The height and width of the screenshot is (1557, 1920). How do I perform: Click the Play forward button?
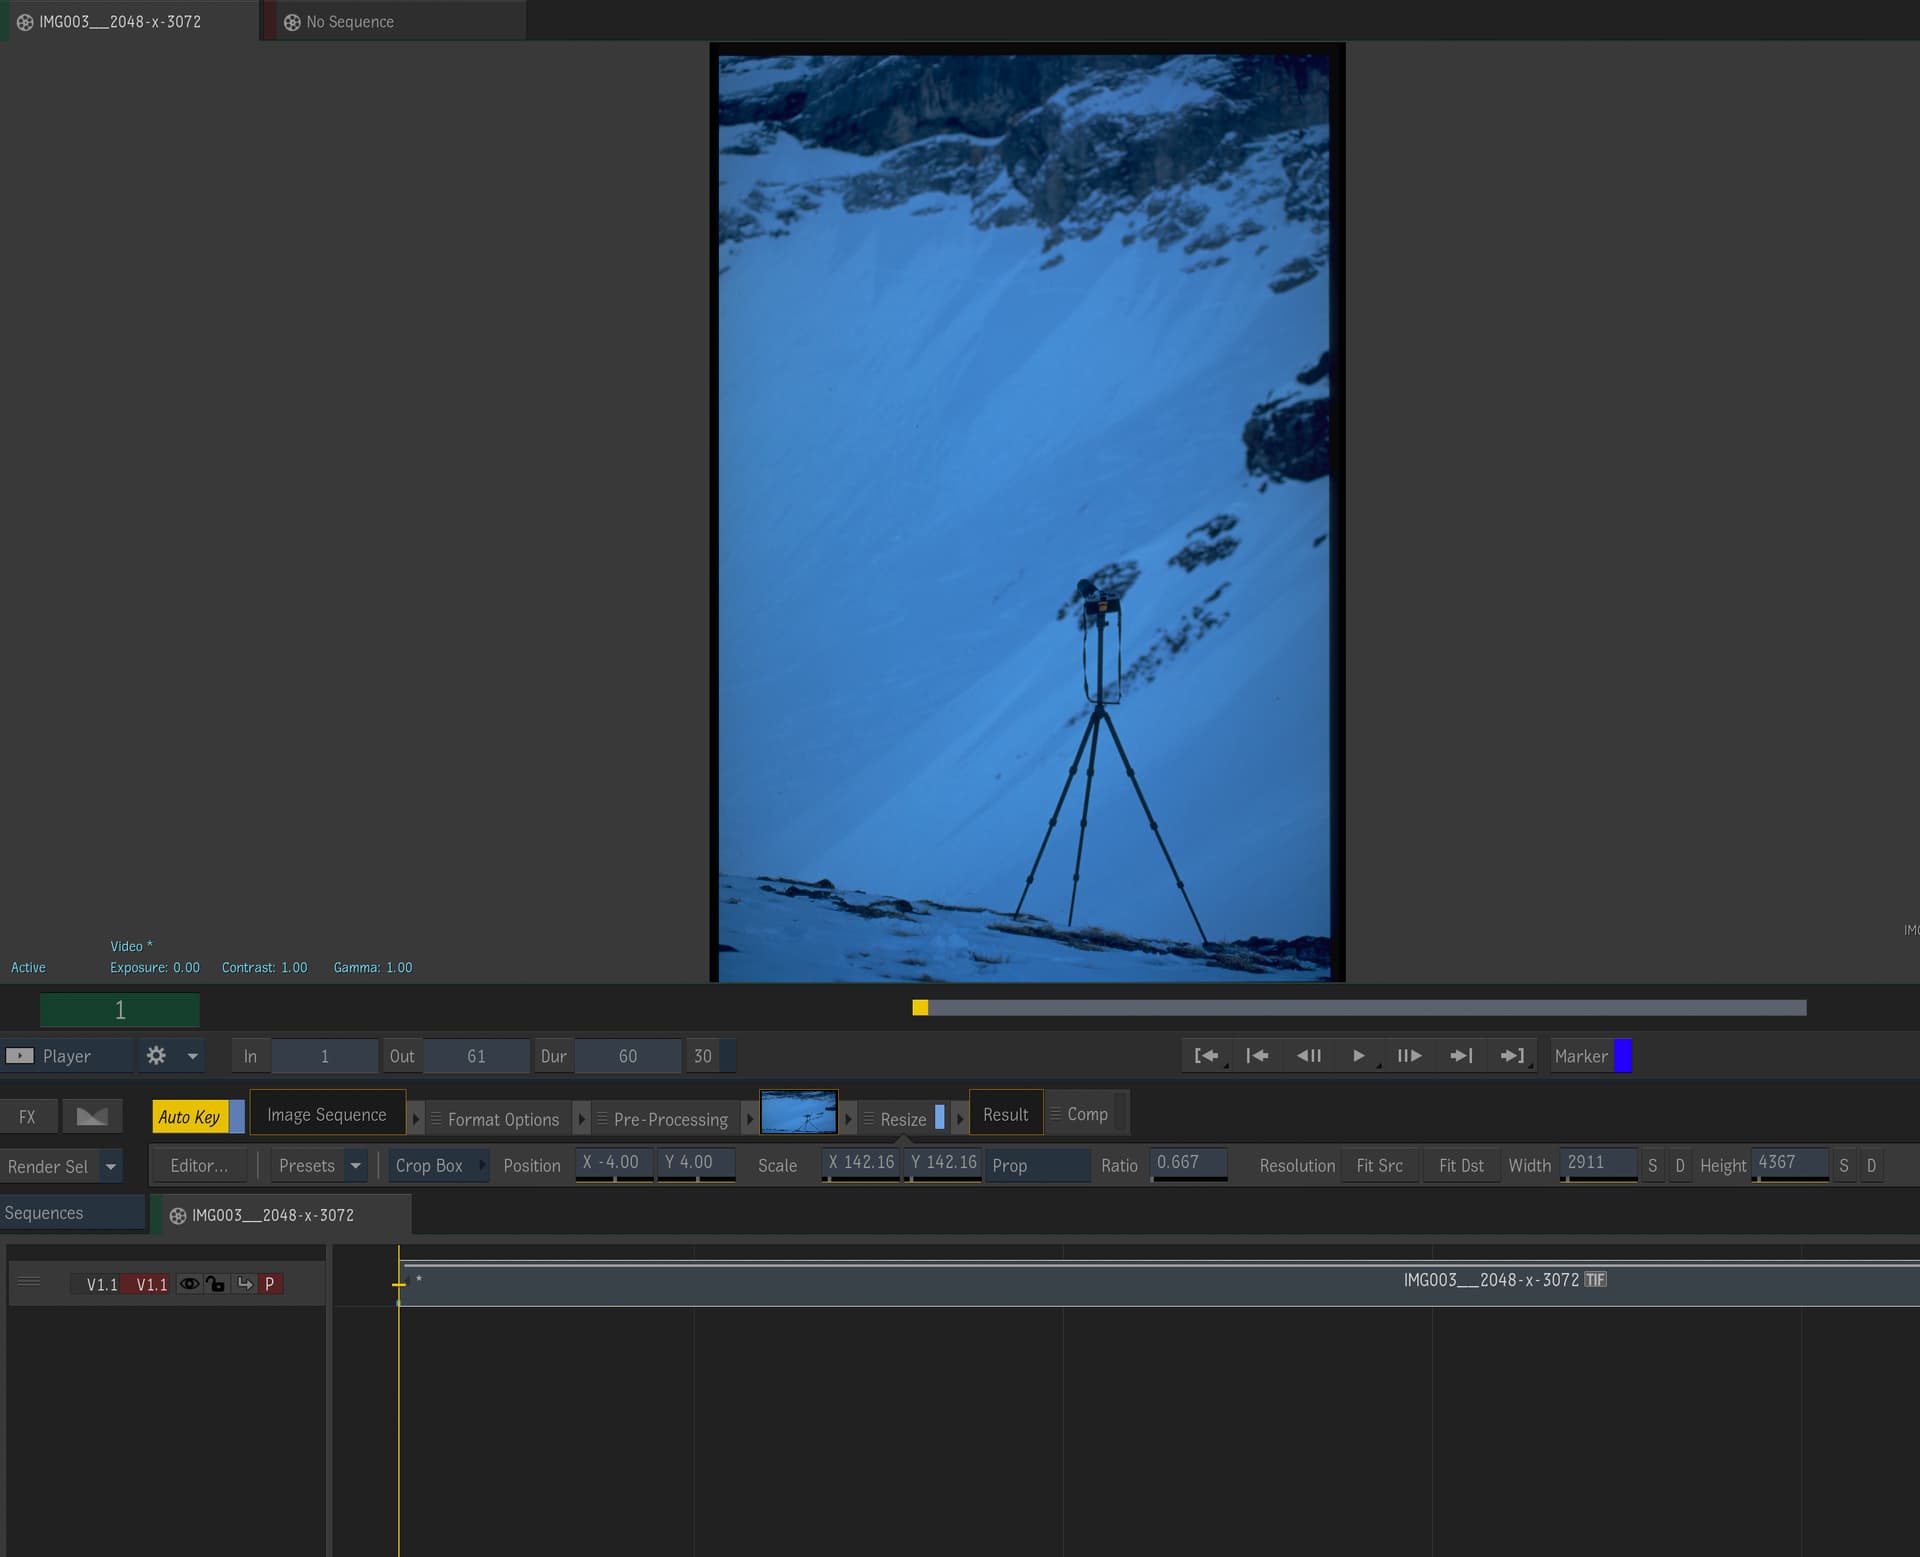[x=1358, y=1056]
